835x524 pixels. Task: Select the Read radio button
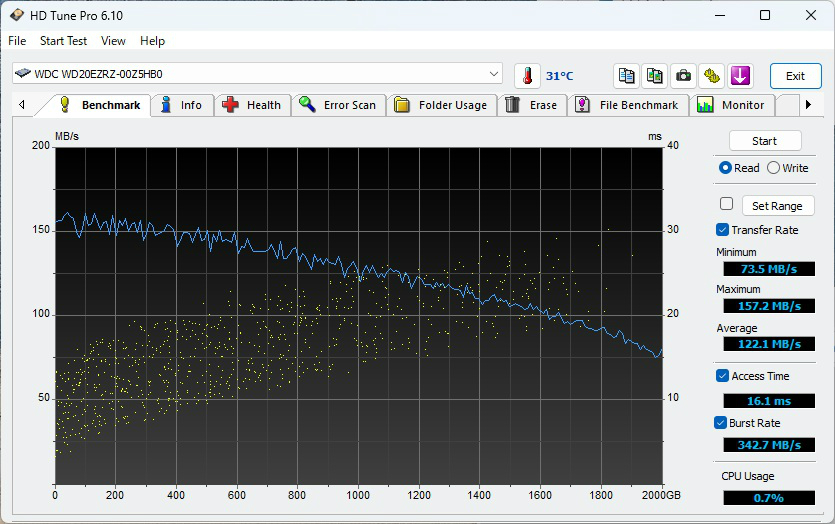coord(725,168)
